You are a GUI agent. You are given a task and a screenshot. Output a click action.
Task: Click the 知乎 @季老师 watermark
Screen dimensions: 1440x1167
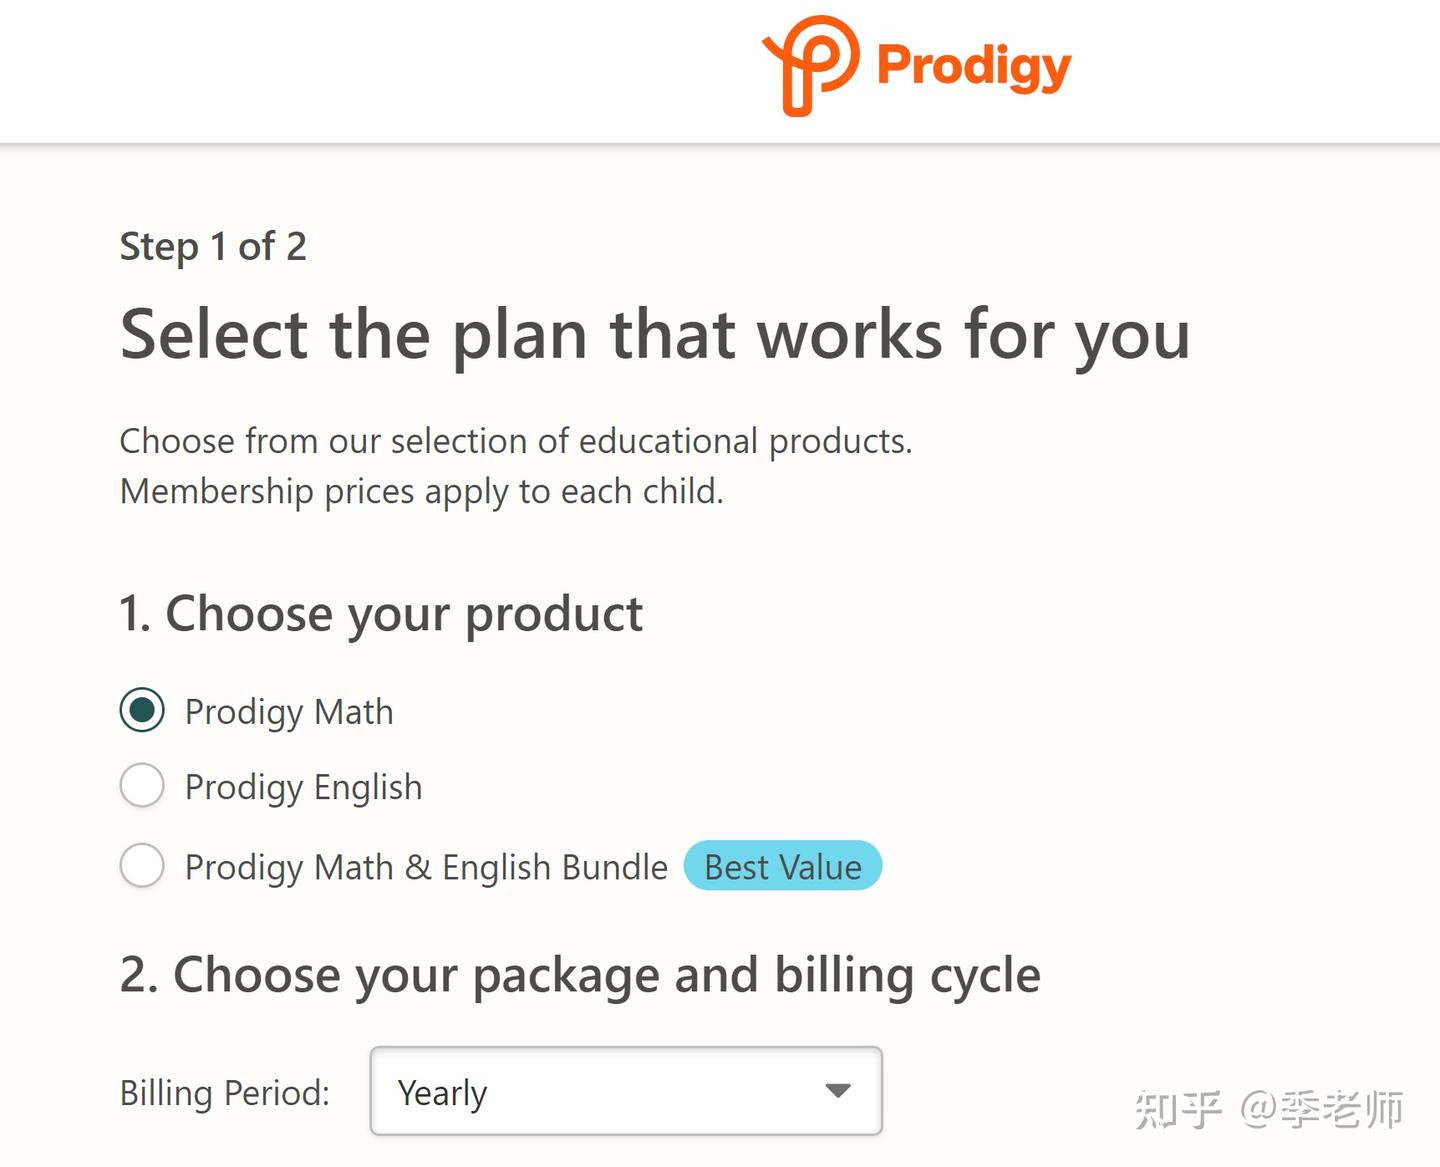[x=1267, y=1108]
